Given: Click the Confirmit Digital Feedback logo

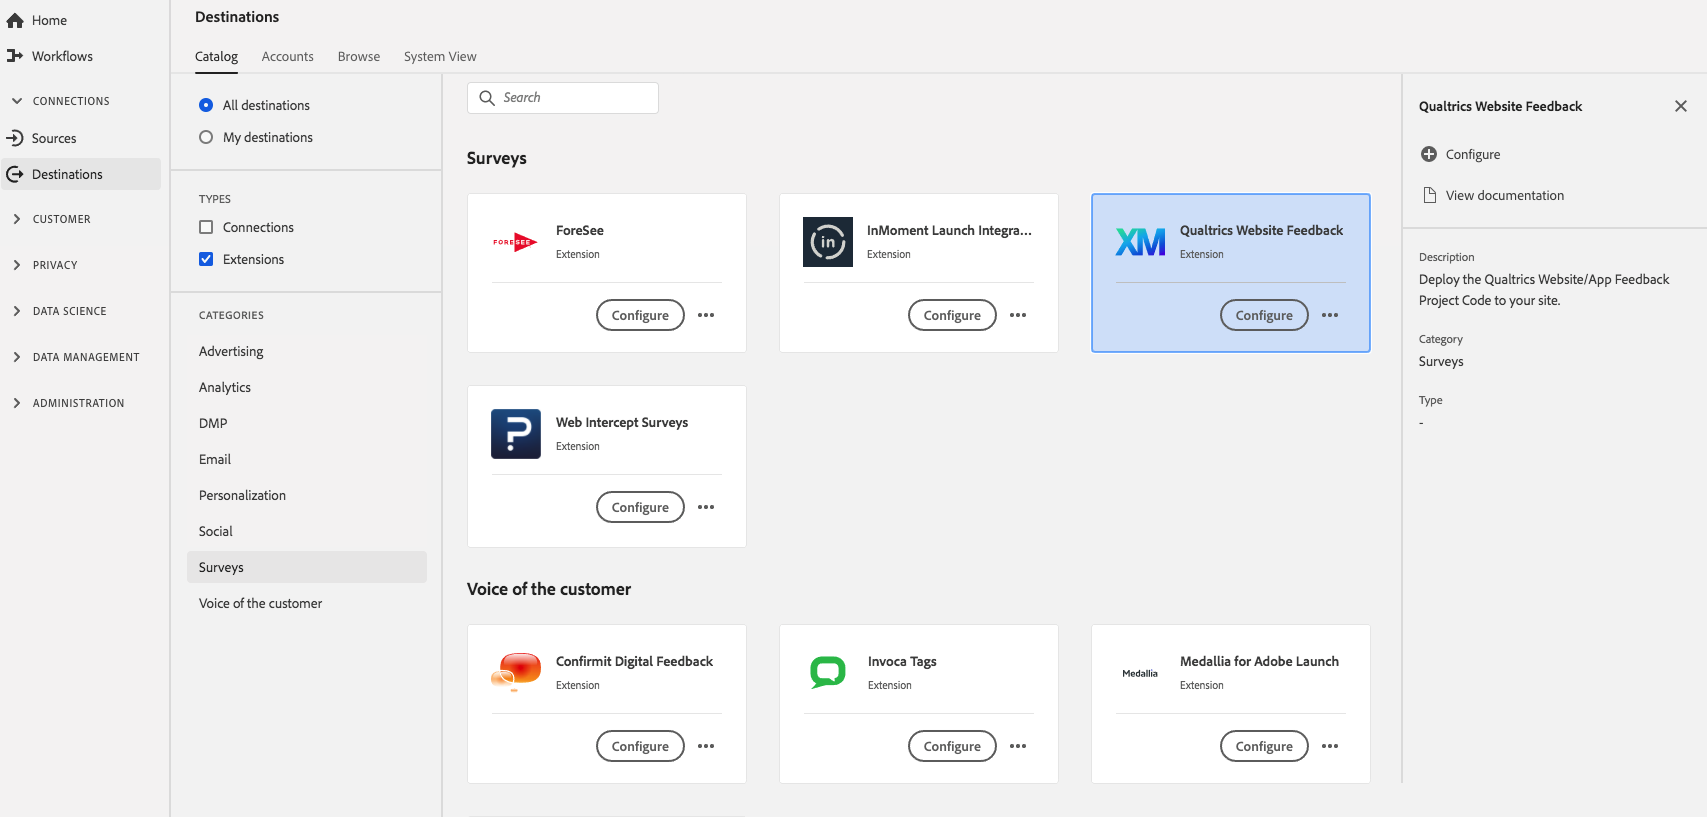Looking at the screenshot, I should click(x=516, y=673).
